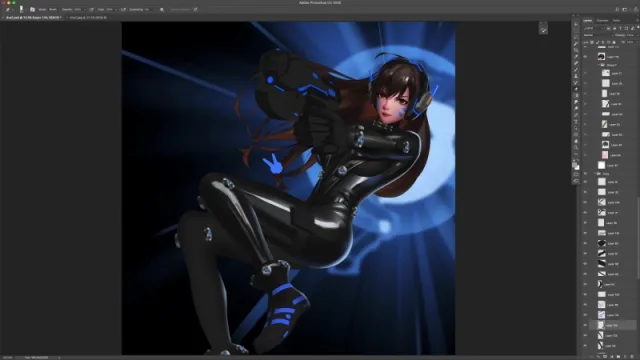The height and width of the screenshot is (360, 640).
Task: Open the tool preset picker dropdown
Action: coord(12,9)
